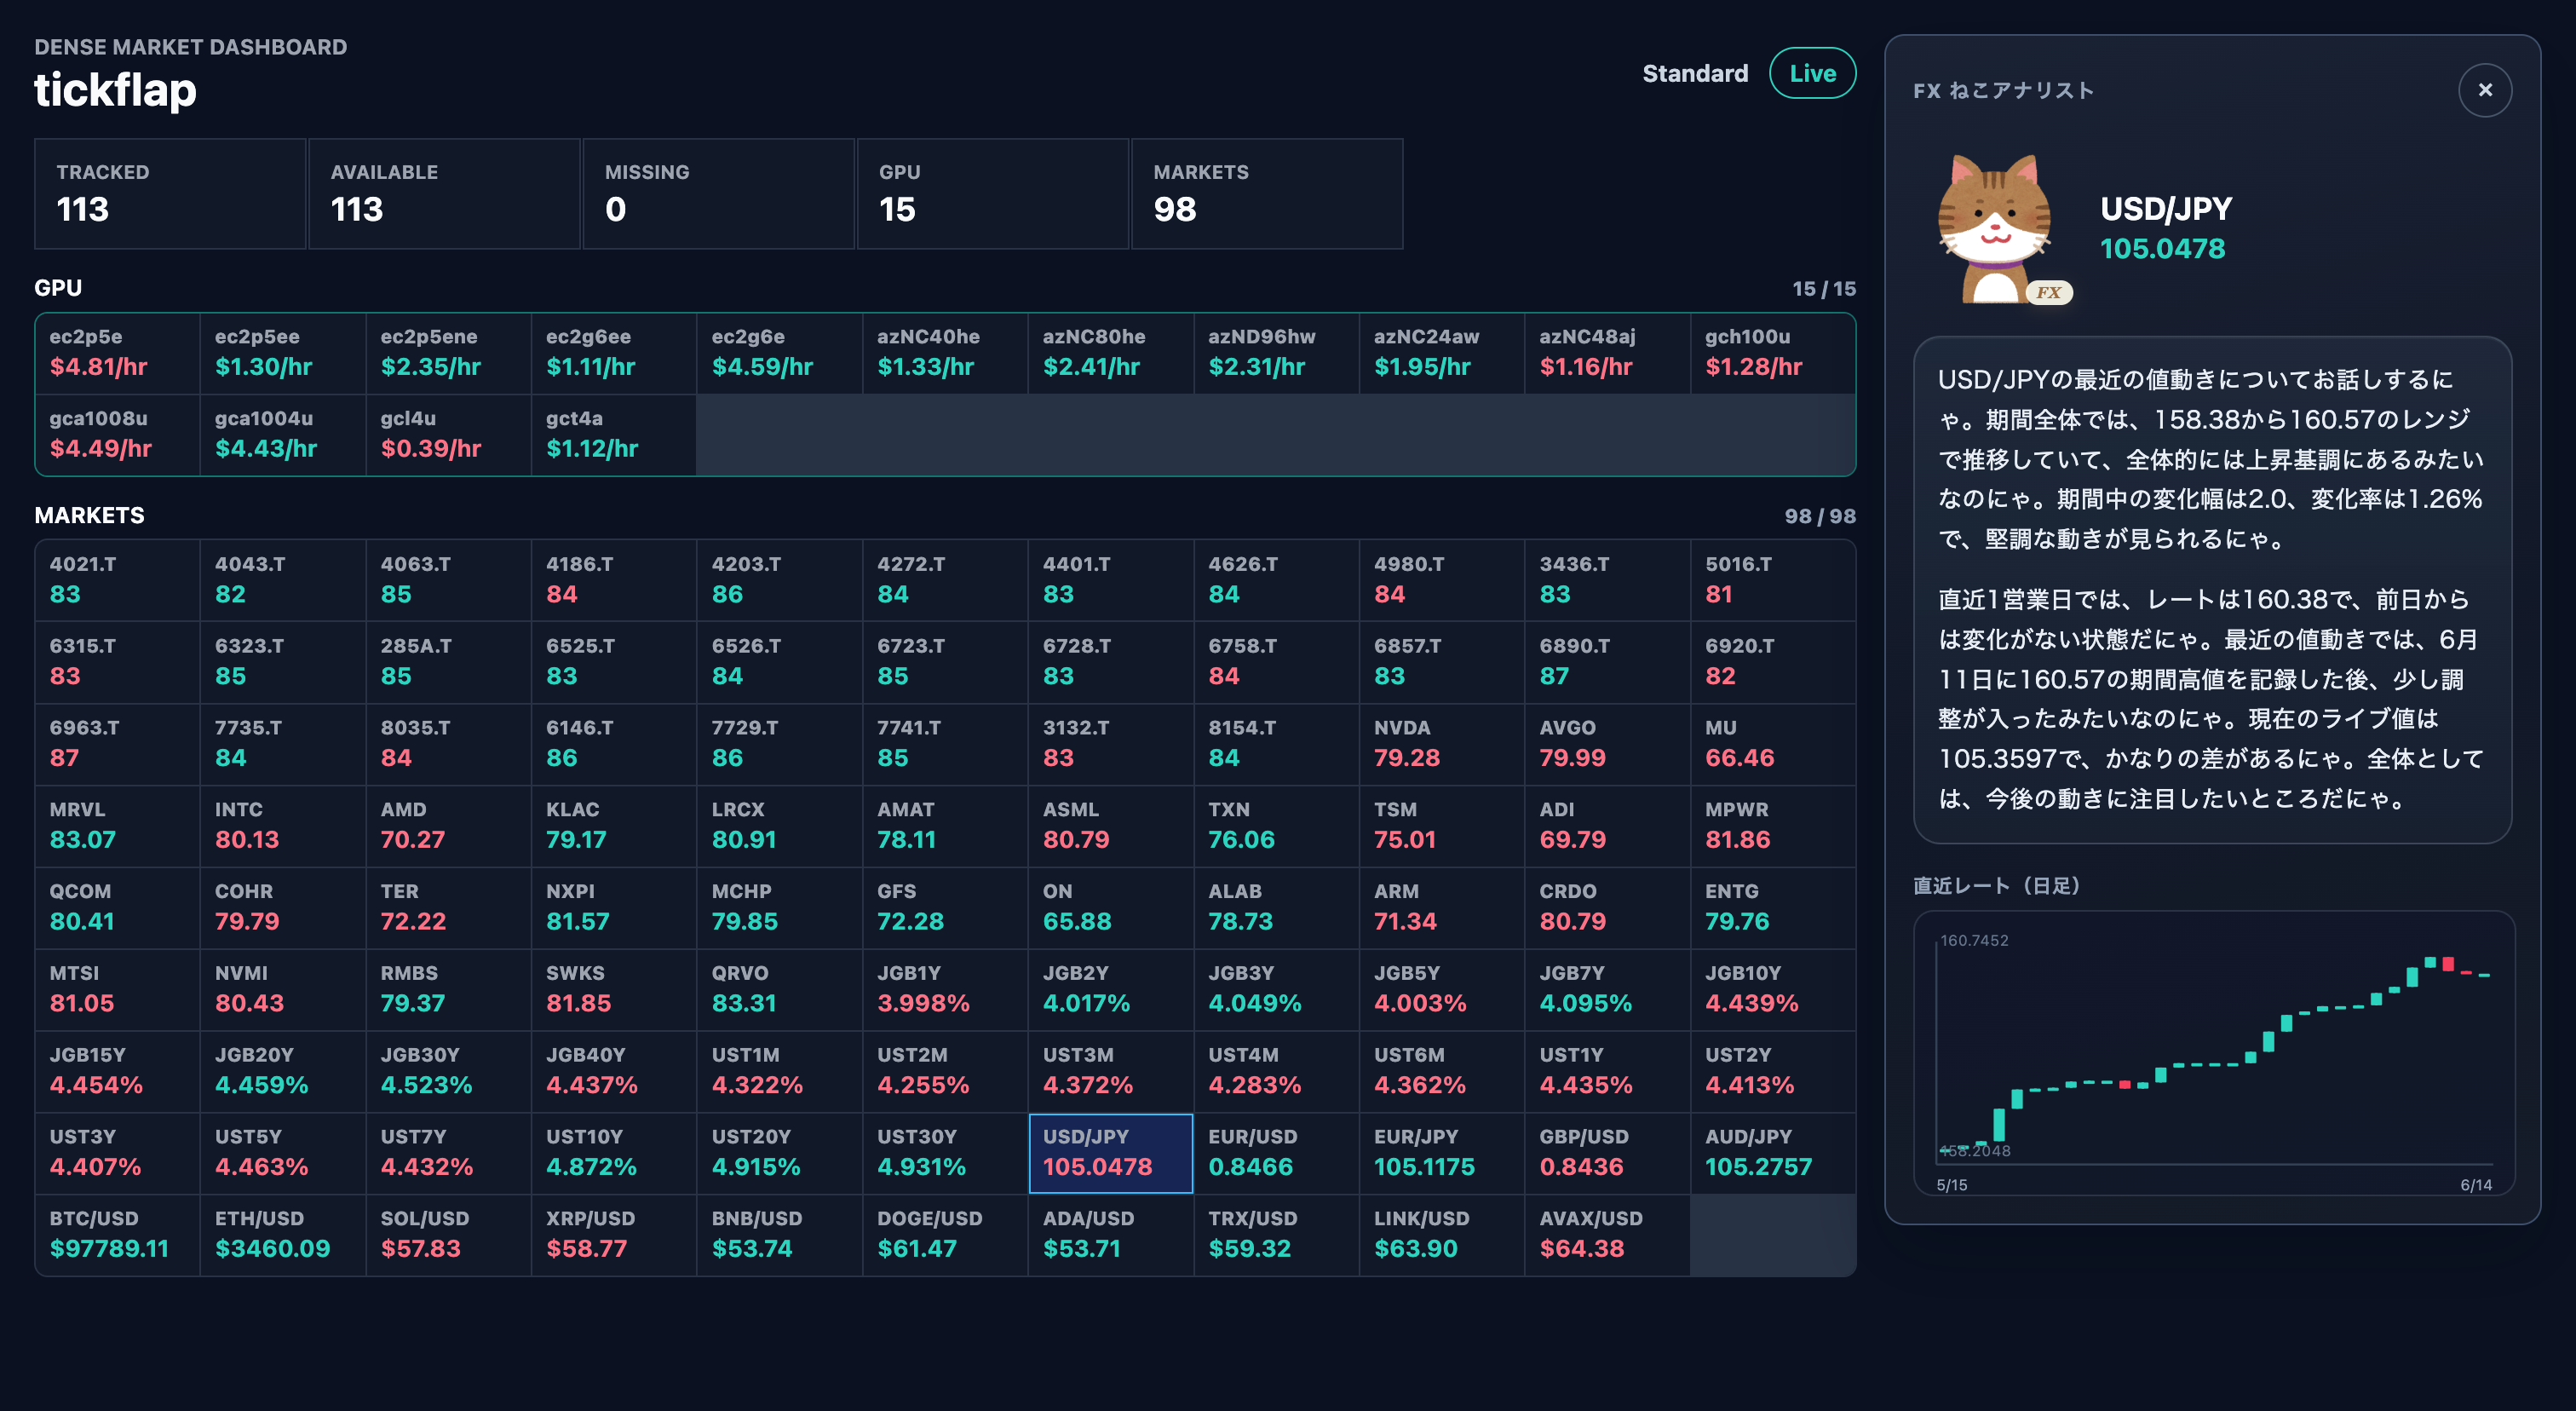Click the MARKETS section header
2576x1411 pixels.
[89, 515]
